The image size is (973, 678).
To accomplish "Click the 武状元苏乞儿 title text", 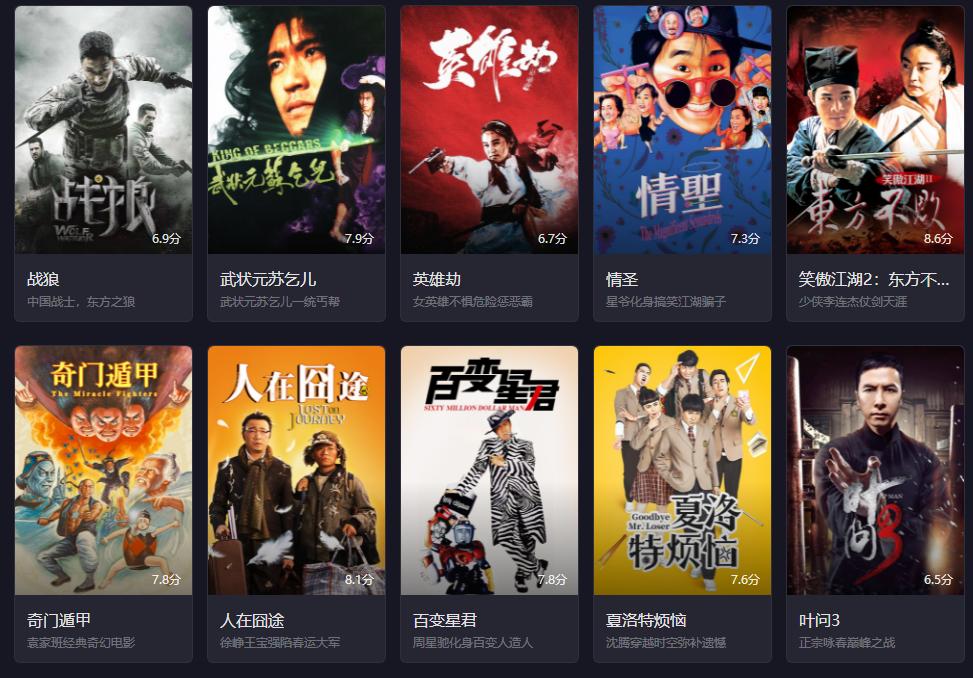I will click(268, 280).
